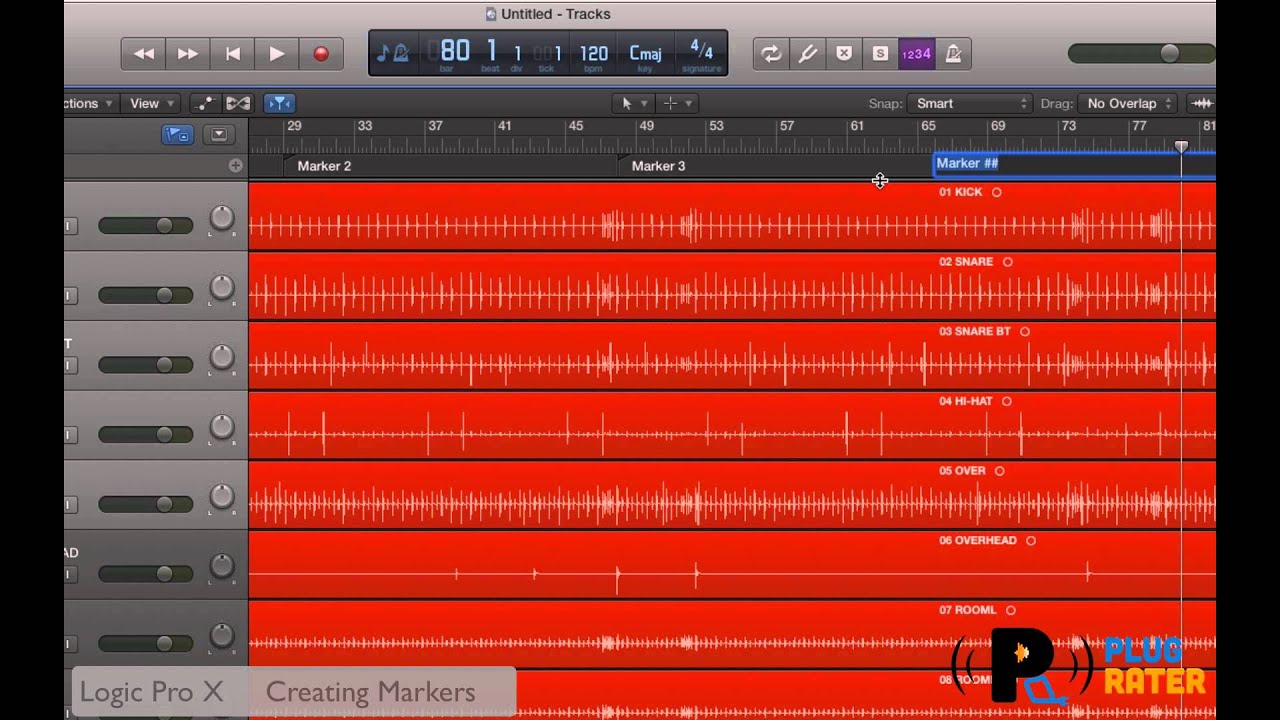The image size is (1280, 720).
Task: Toggle the metronome click button
Action: 953,54
